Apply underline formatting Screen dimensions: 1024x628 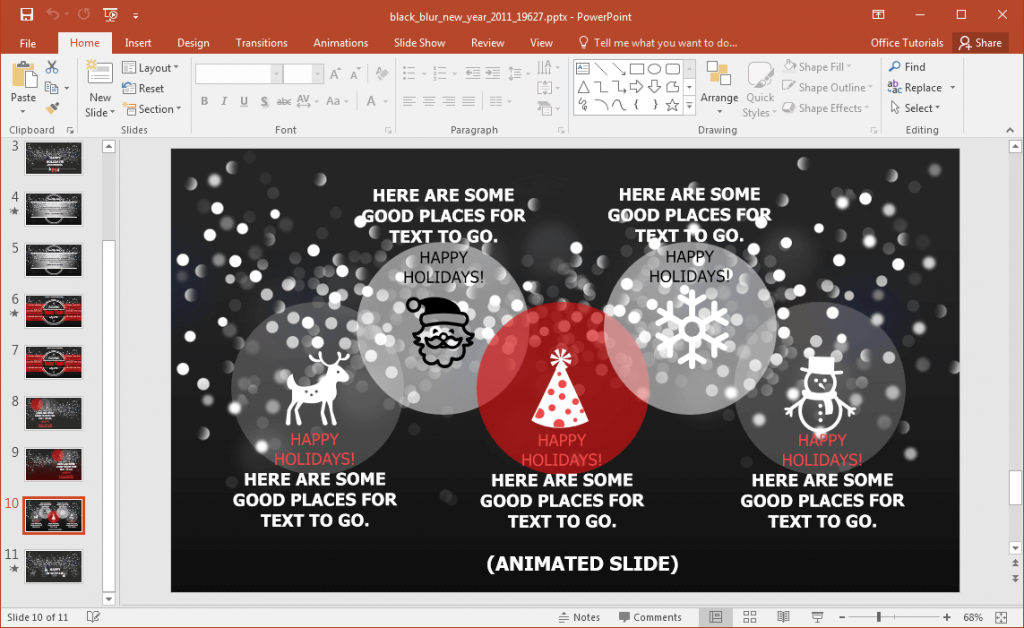243,101
